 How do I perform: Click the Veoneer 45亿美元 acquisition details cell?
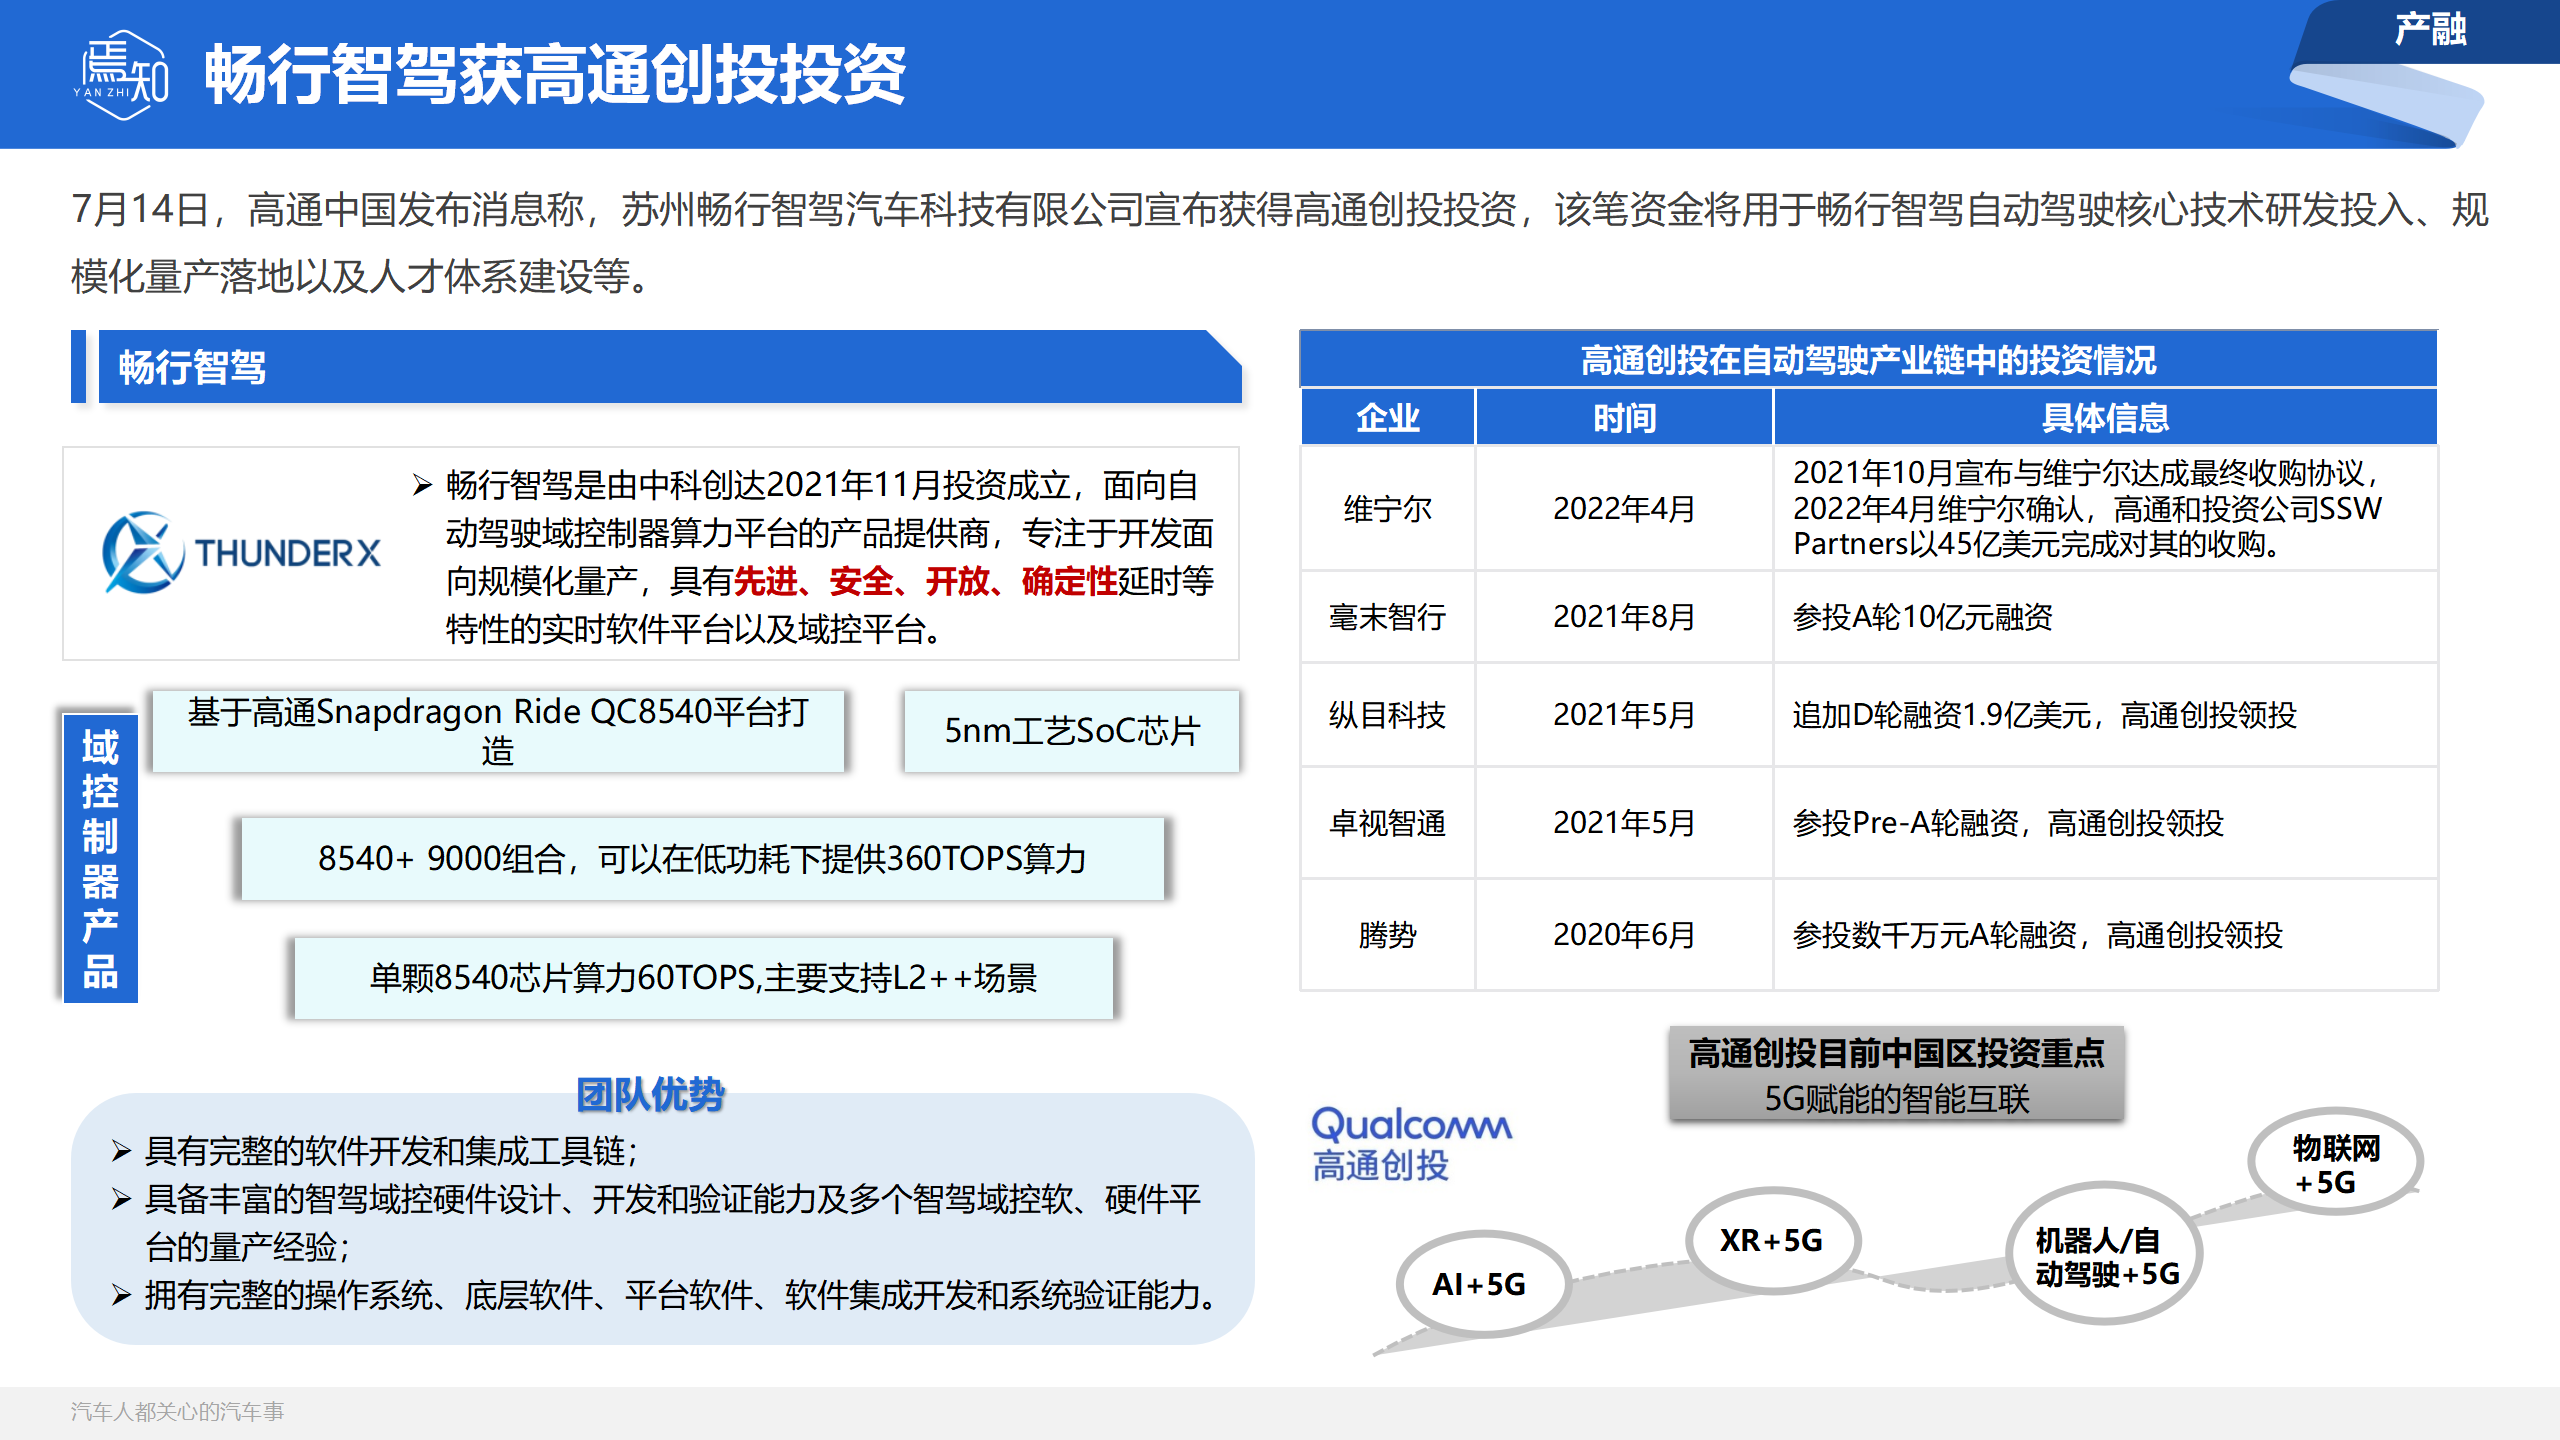(2105, 508)
